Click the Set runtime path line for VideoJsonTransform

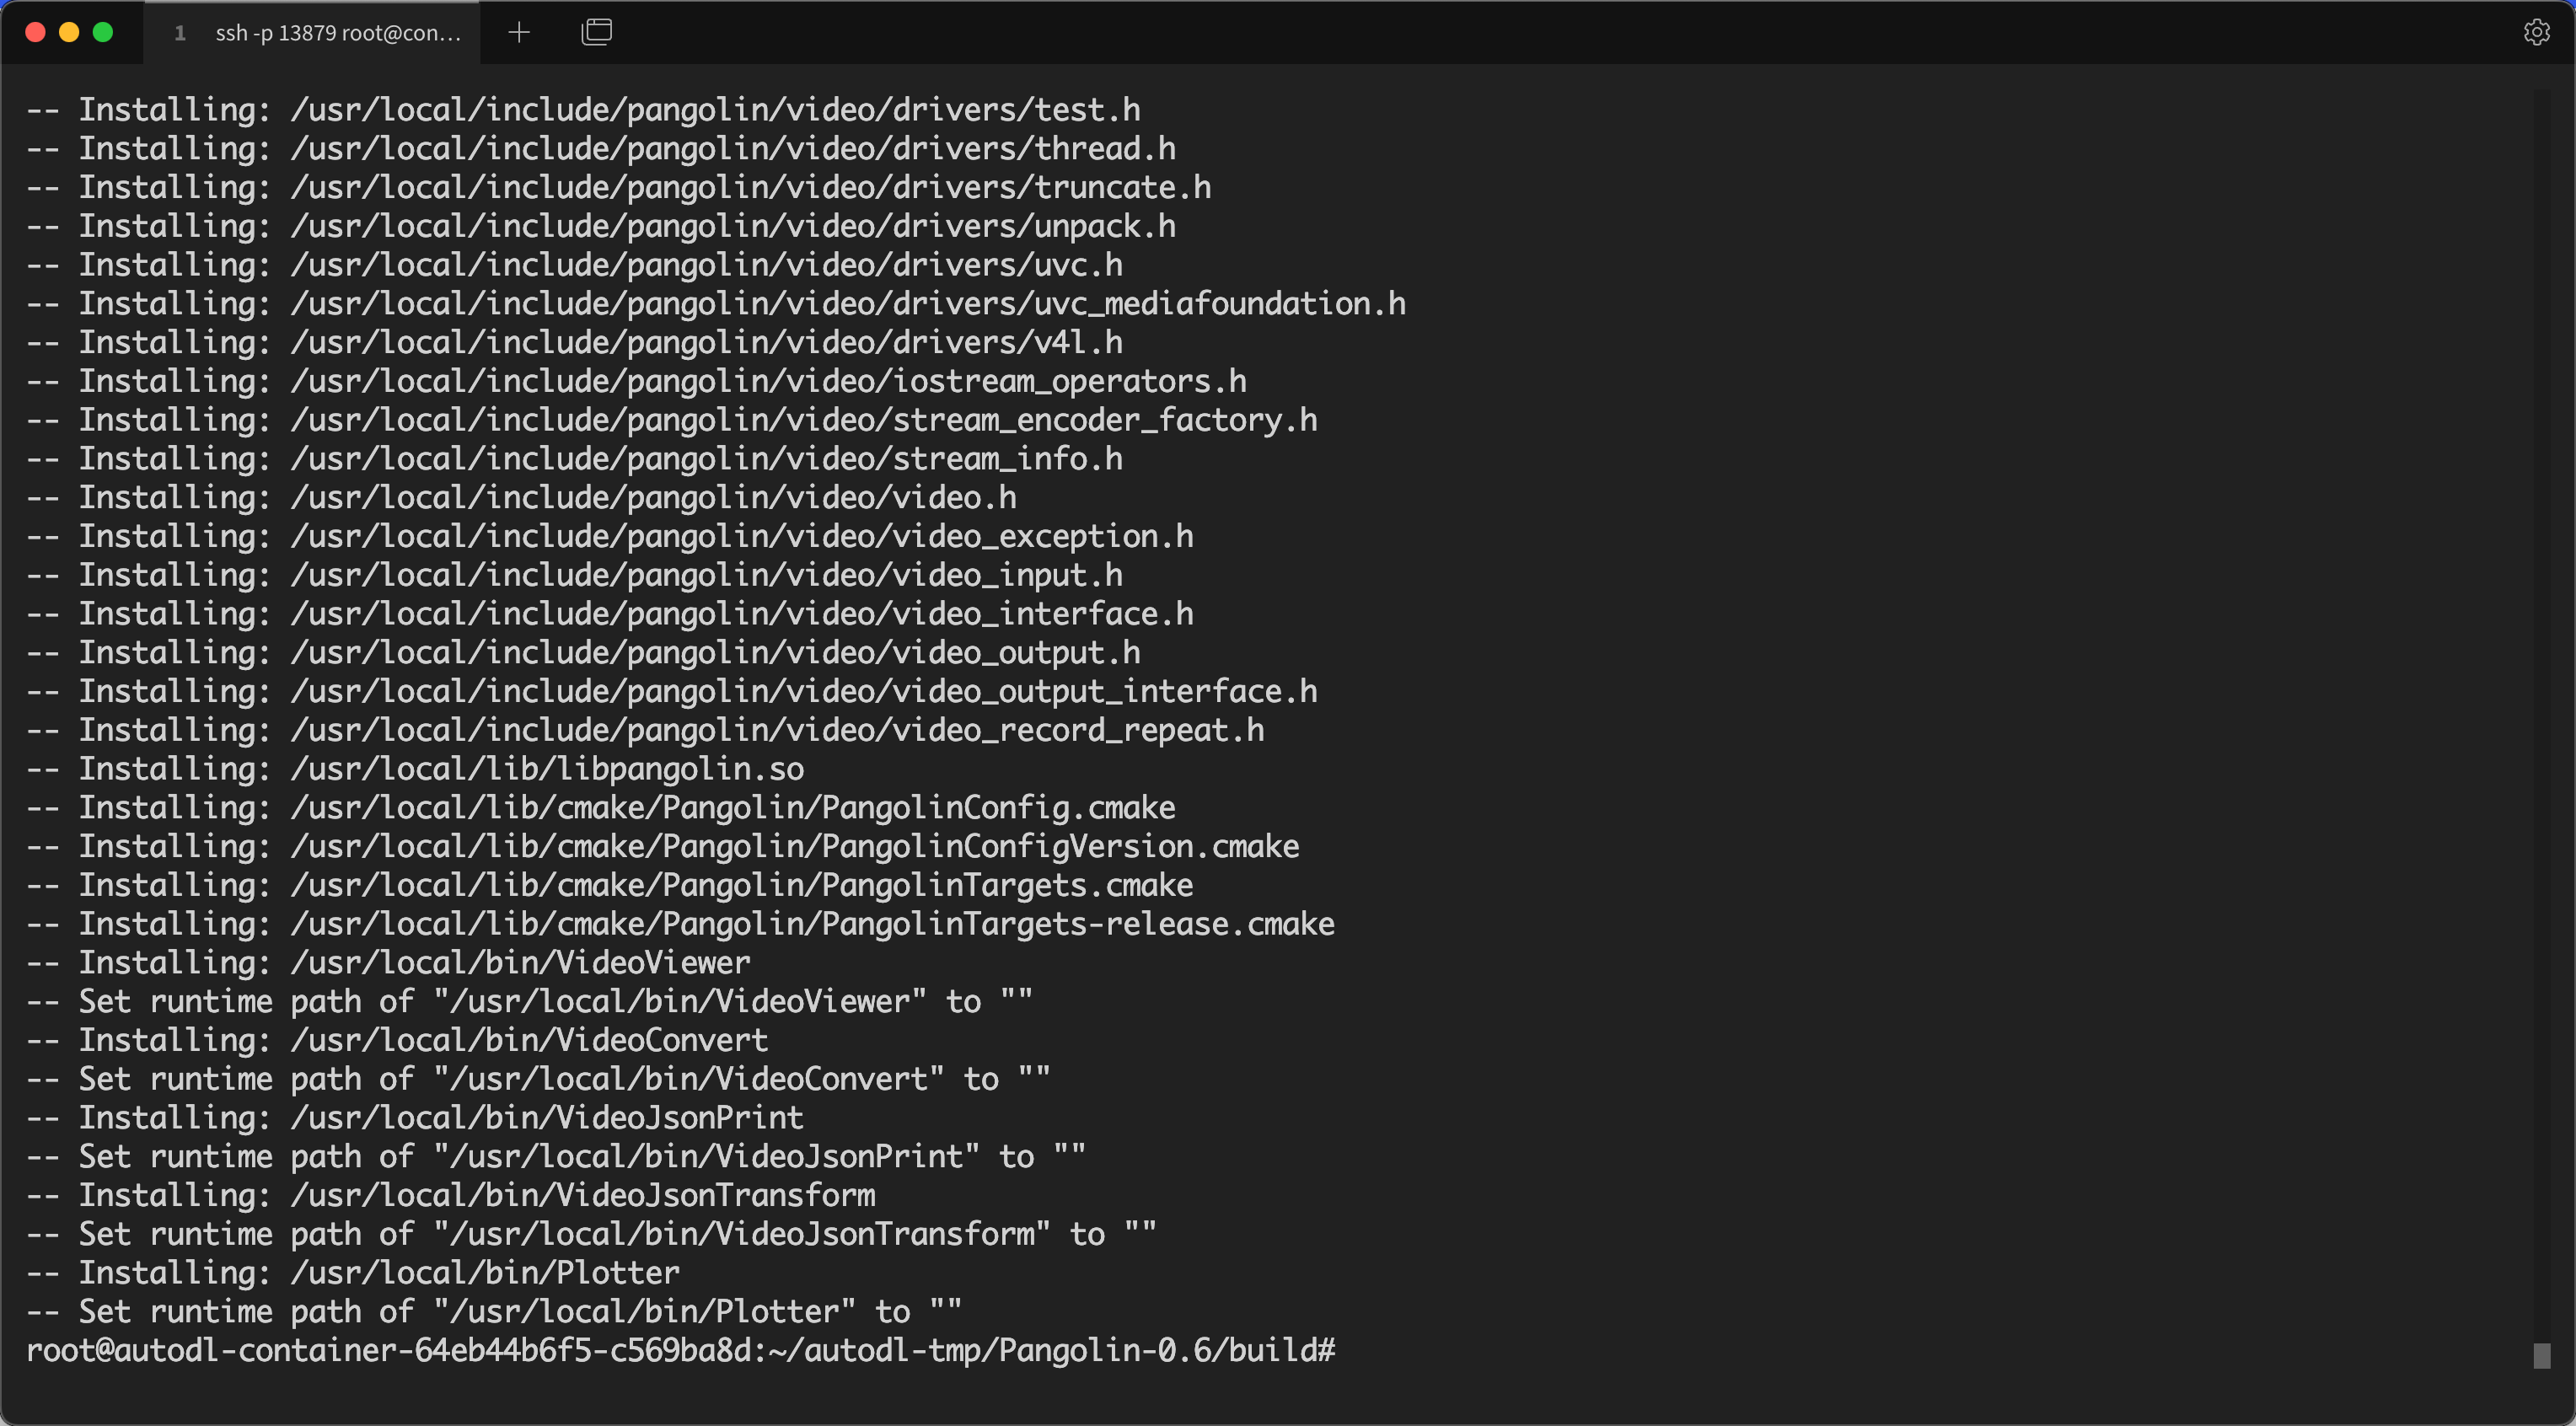[x=591, y=1235]
